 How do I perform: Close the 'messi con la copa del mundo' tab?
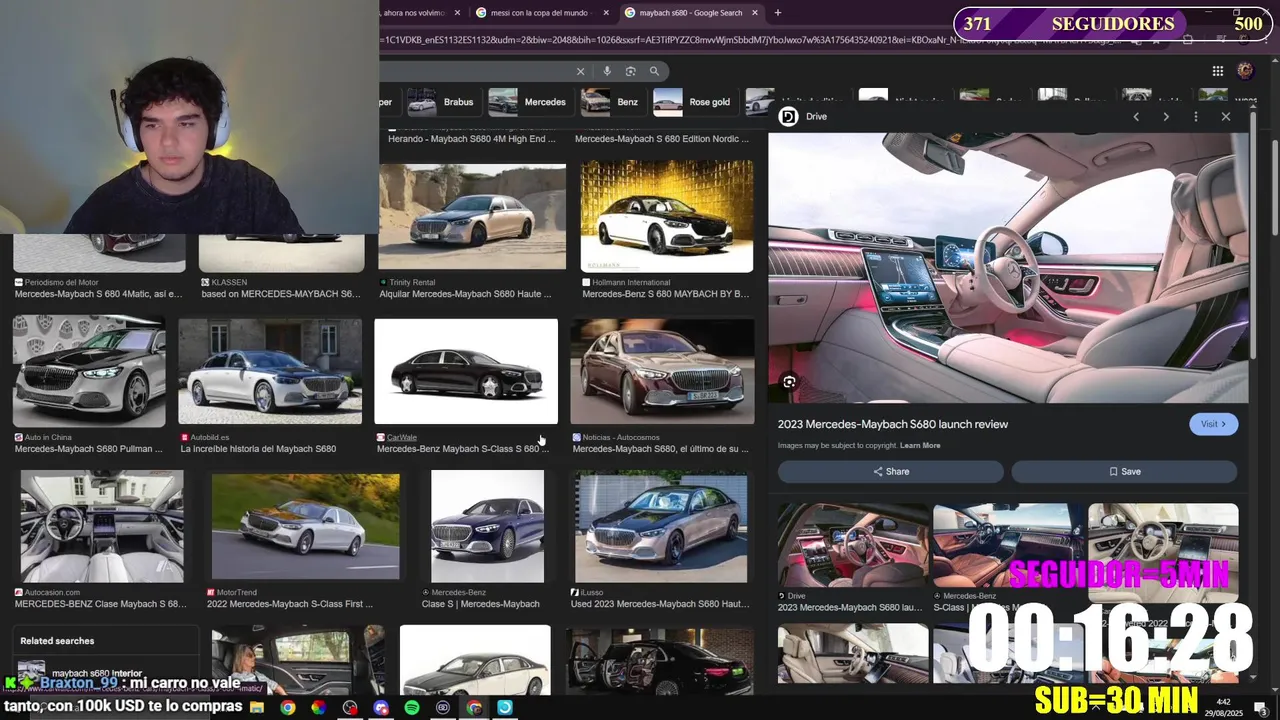pyautogui.click(x=606, y=13)
